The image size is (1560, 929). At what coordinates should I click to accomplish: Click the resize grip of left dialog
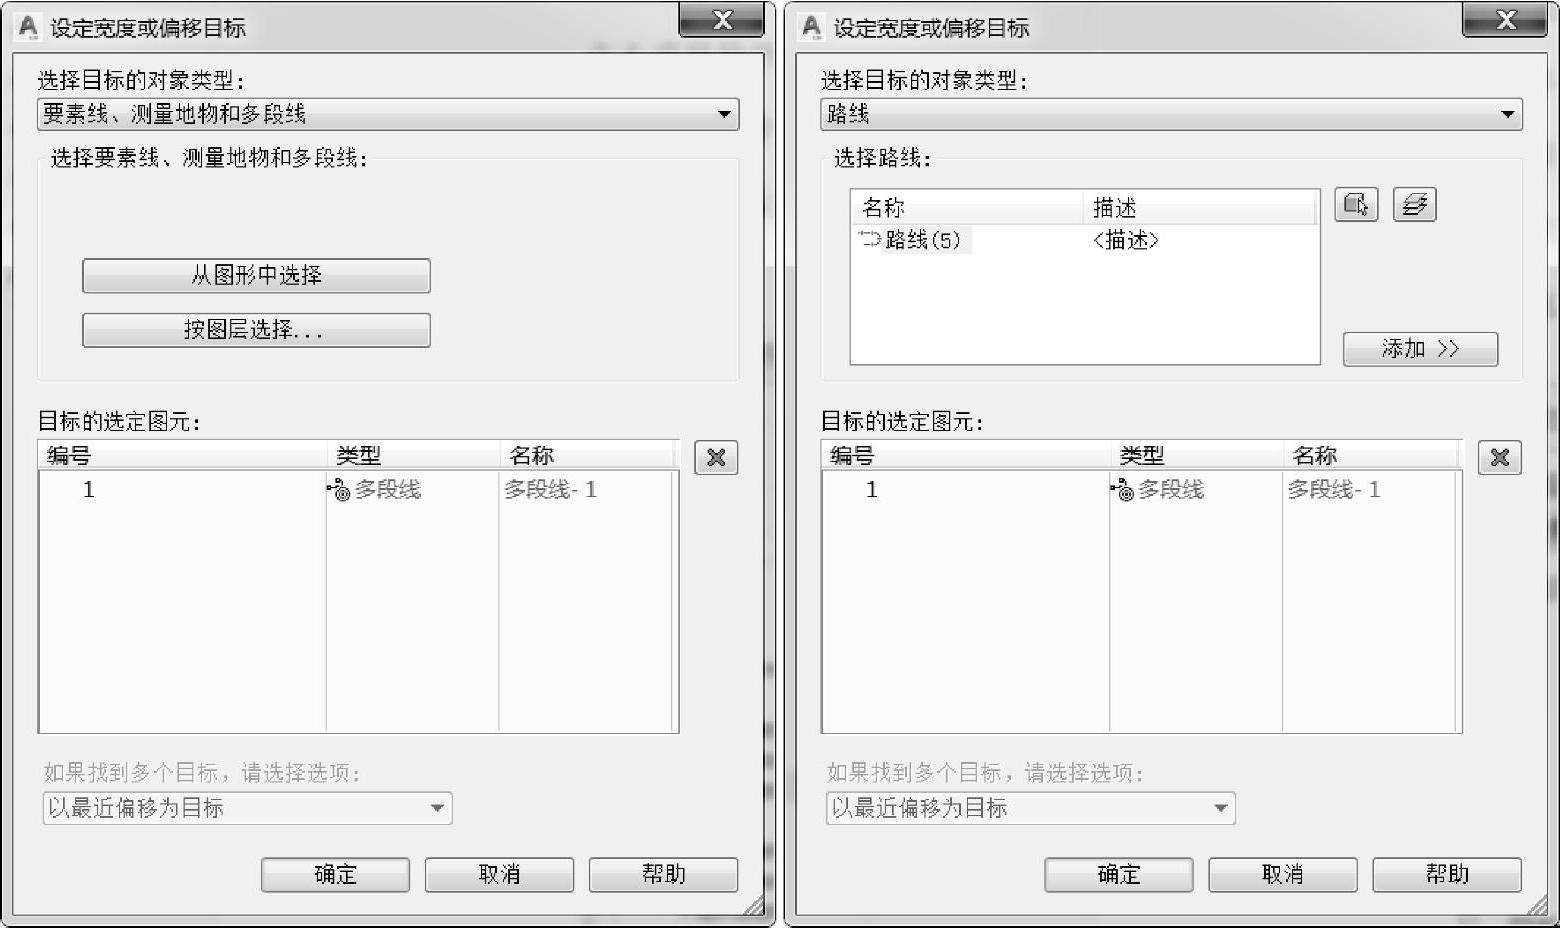[x=755, y=905]
